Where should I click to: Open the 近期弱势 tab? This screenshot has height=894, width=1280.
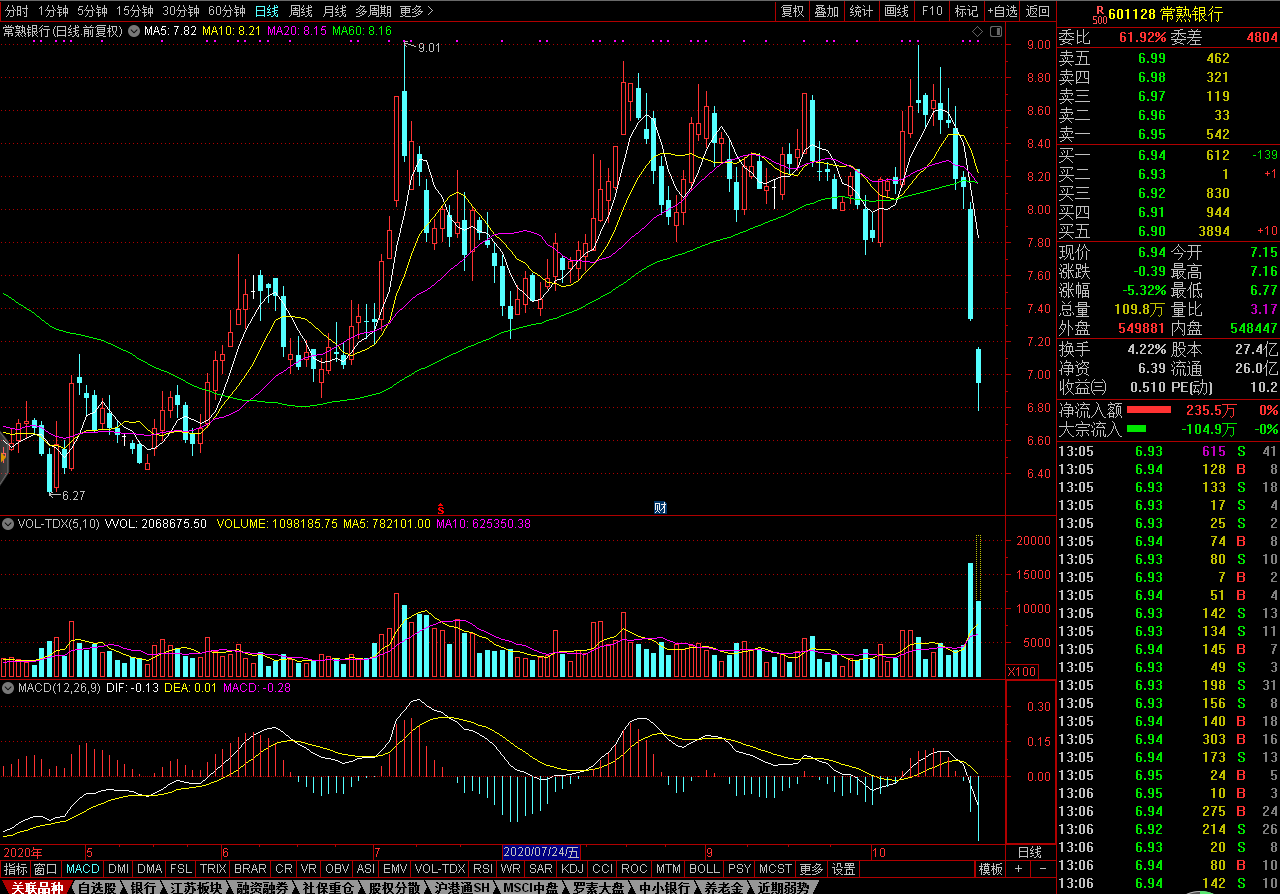coord(783,887)
